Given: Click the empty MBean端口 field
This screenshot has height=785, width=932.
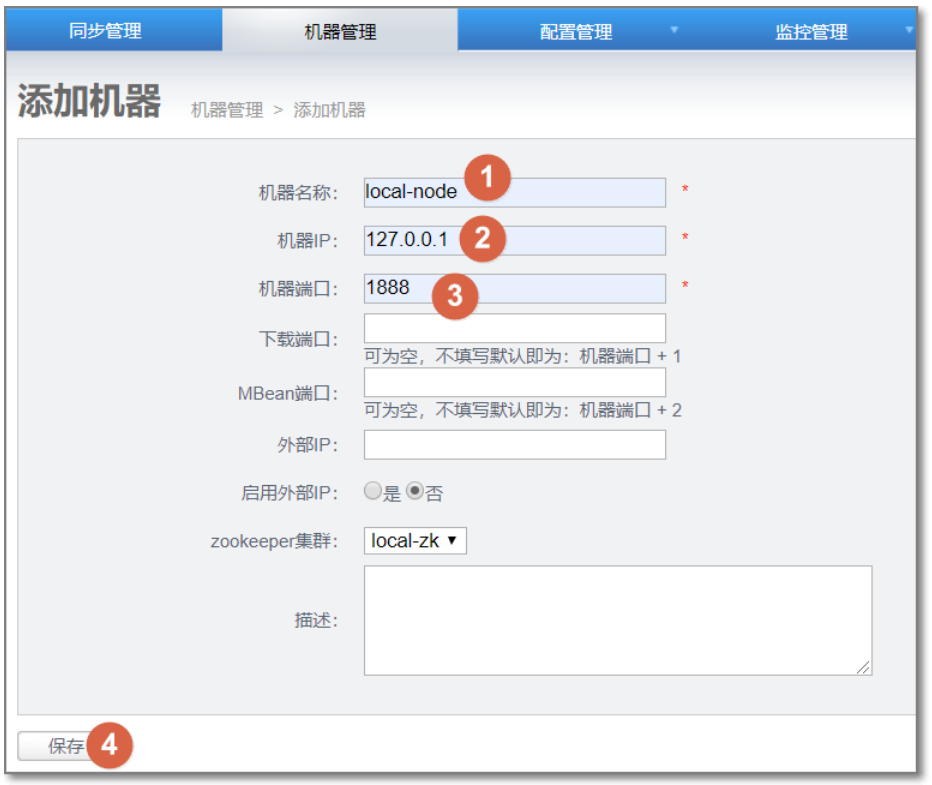Looking at the screenshot, I should coord(515,382).
